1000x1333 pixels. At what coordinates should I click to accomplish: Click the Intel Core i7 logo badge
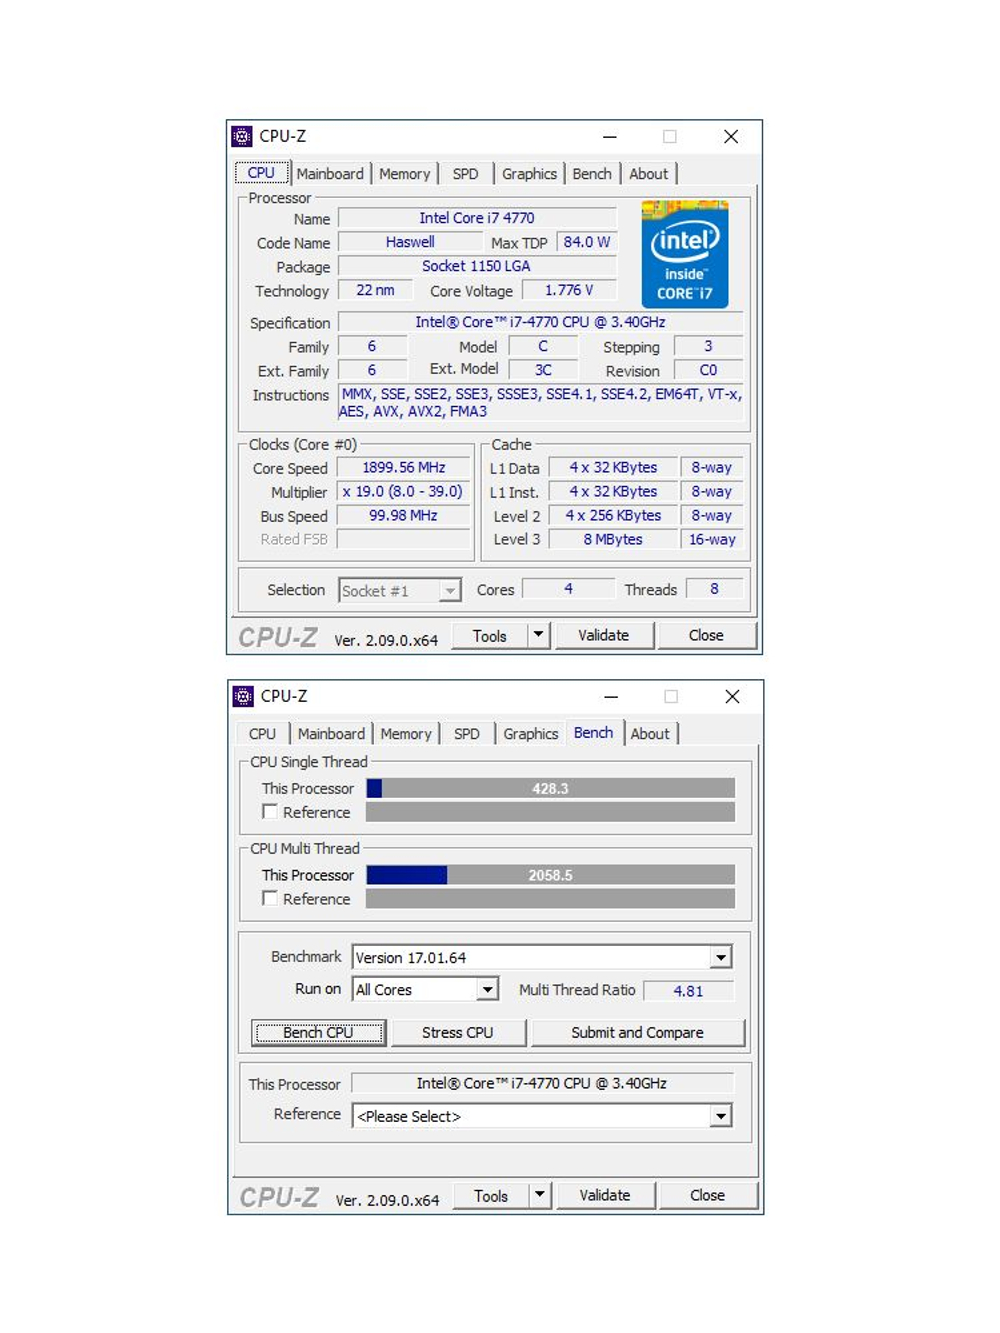tap(685, 254)
